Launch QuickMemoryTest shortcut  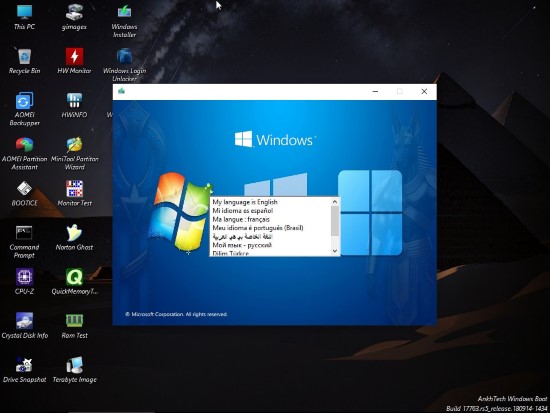(x=74, y=282)
